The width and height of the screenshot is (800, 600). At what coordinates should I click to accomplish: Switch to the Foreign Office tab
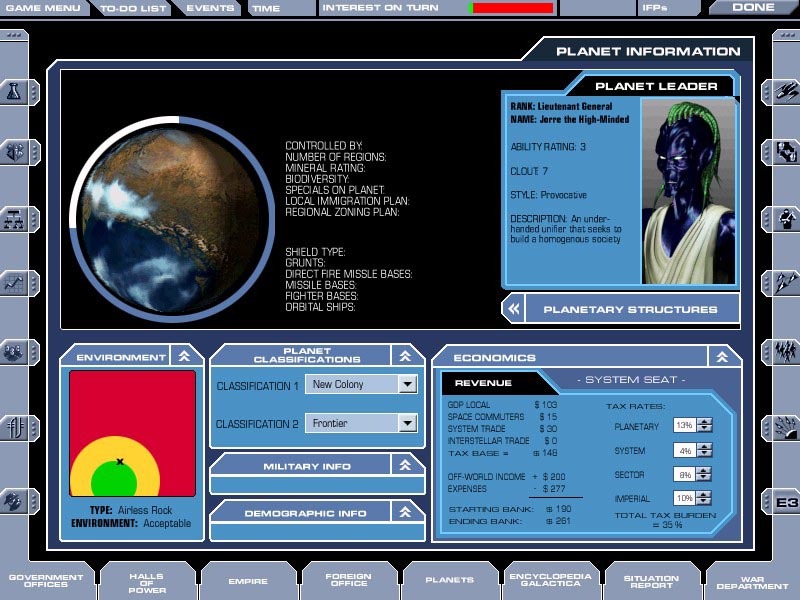[348, 581]
